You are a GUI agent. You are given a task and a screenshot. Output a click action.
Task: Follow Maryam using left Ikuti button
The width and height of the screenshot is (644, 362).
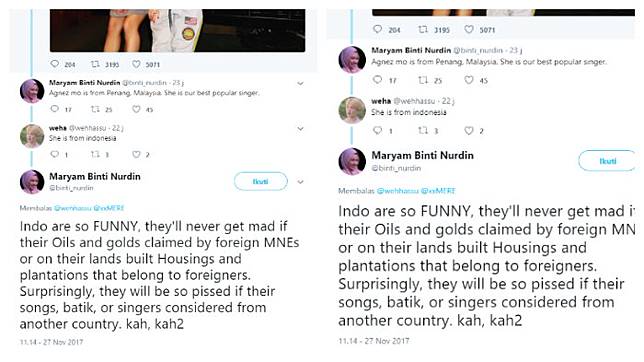(x=260, y=181)
